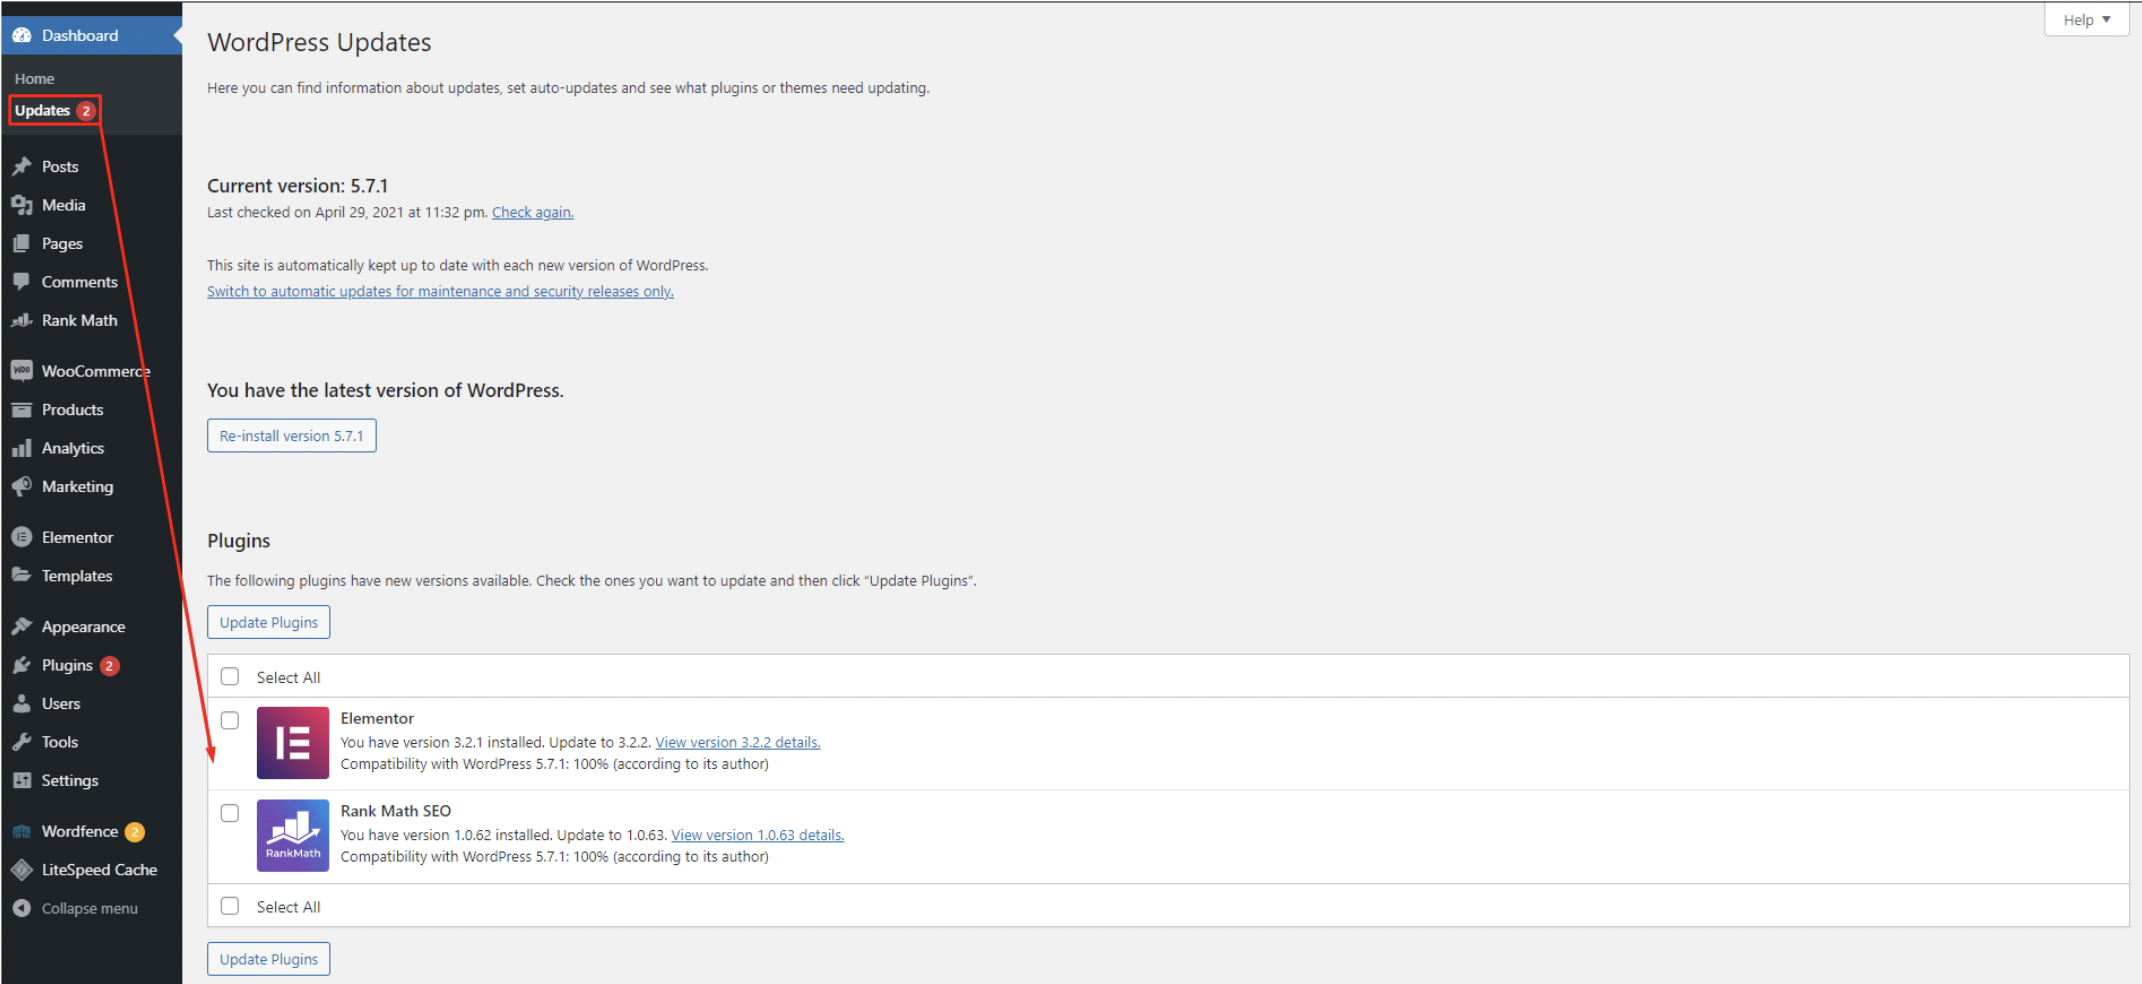Viewport: 2142px width, 984px height.
Task: Check the top Select All checkbox
Action: [230, 677]
